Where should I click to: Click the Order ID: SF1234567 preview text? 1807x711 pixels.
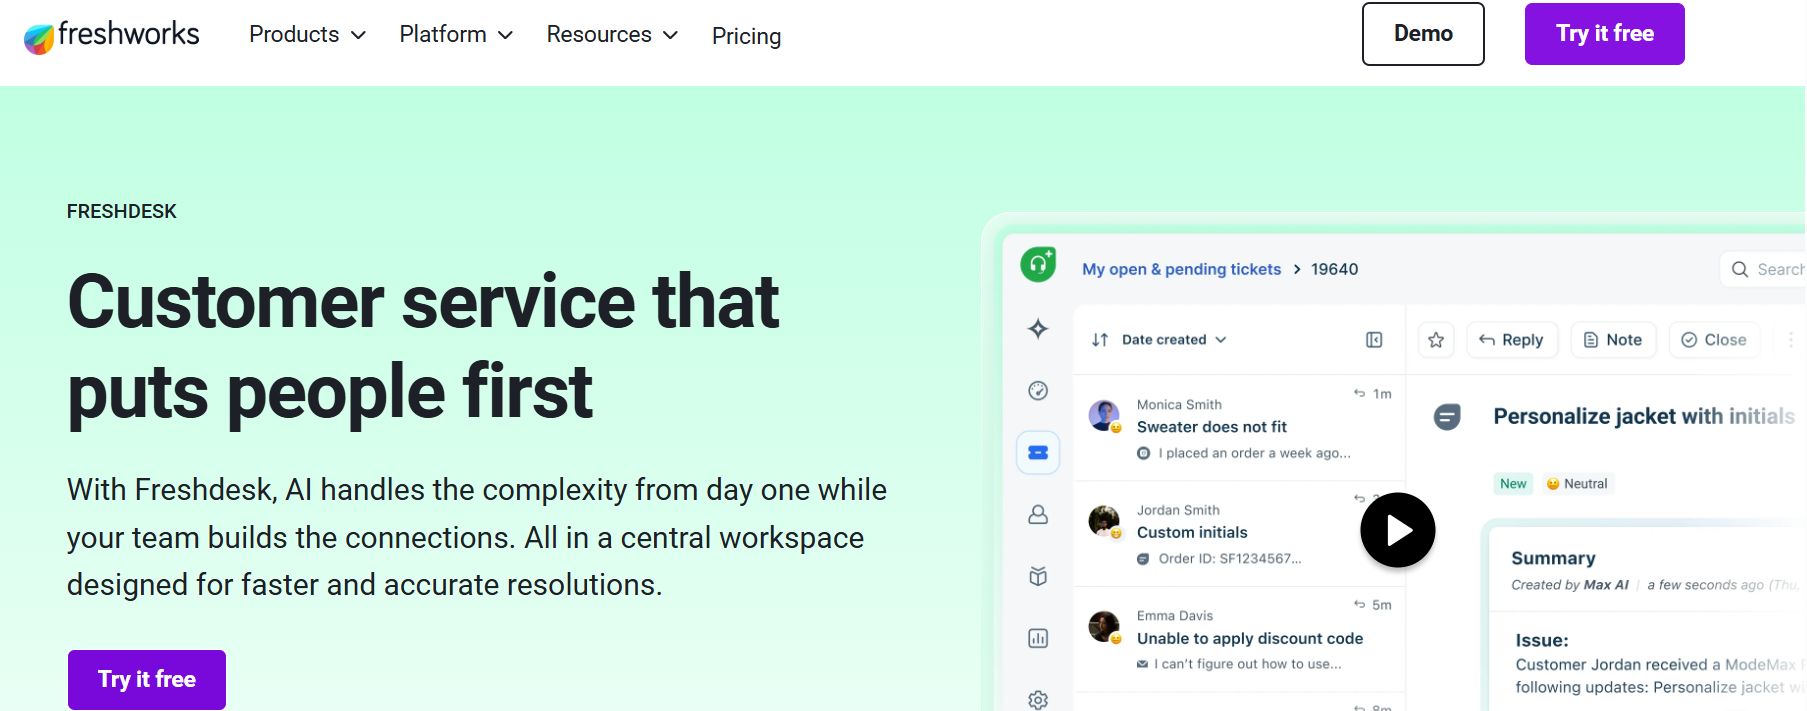coord(1230,559)
